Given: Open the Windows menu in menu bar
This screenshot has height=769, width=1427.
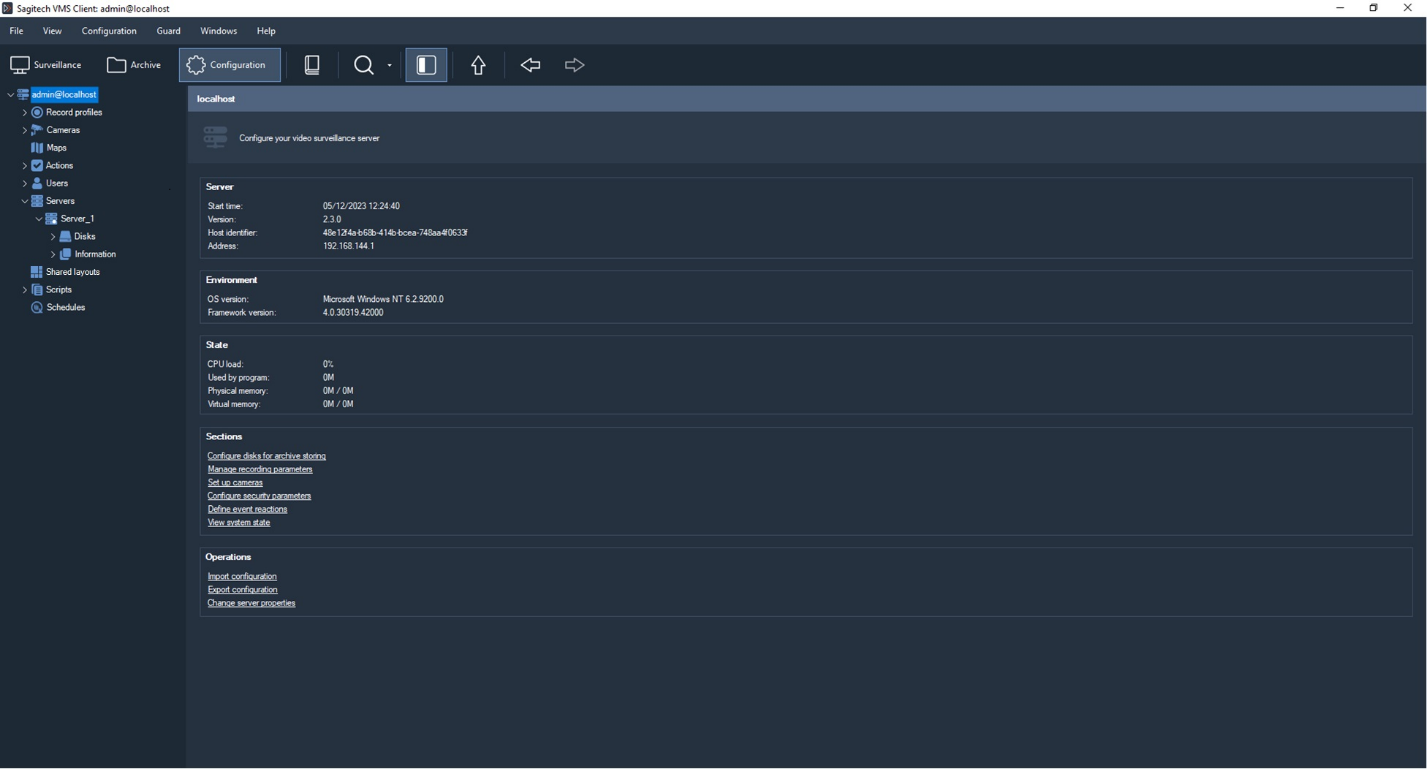Looking at the screenshot, I should (218, 31).
